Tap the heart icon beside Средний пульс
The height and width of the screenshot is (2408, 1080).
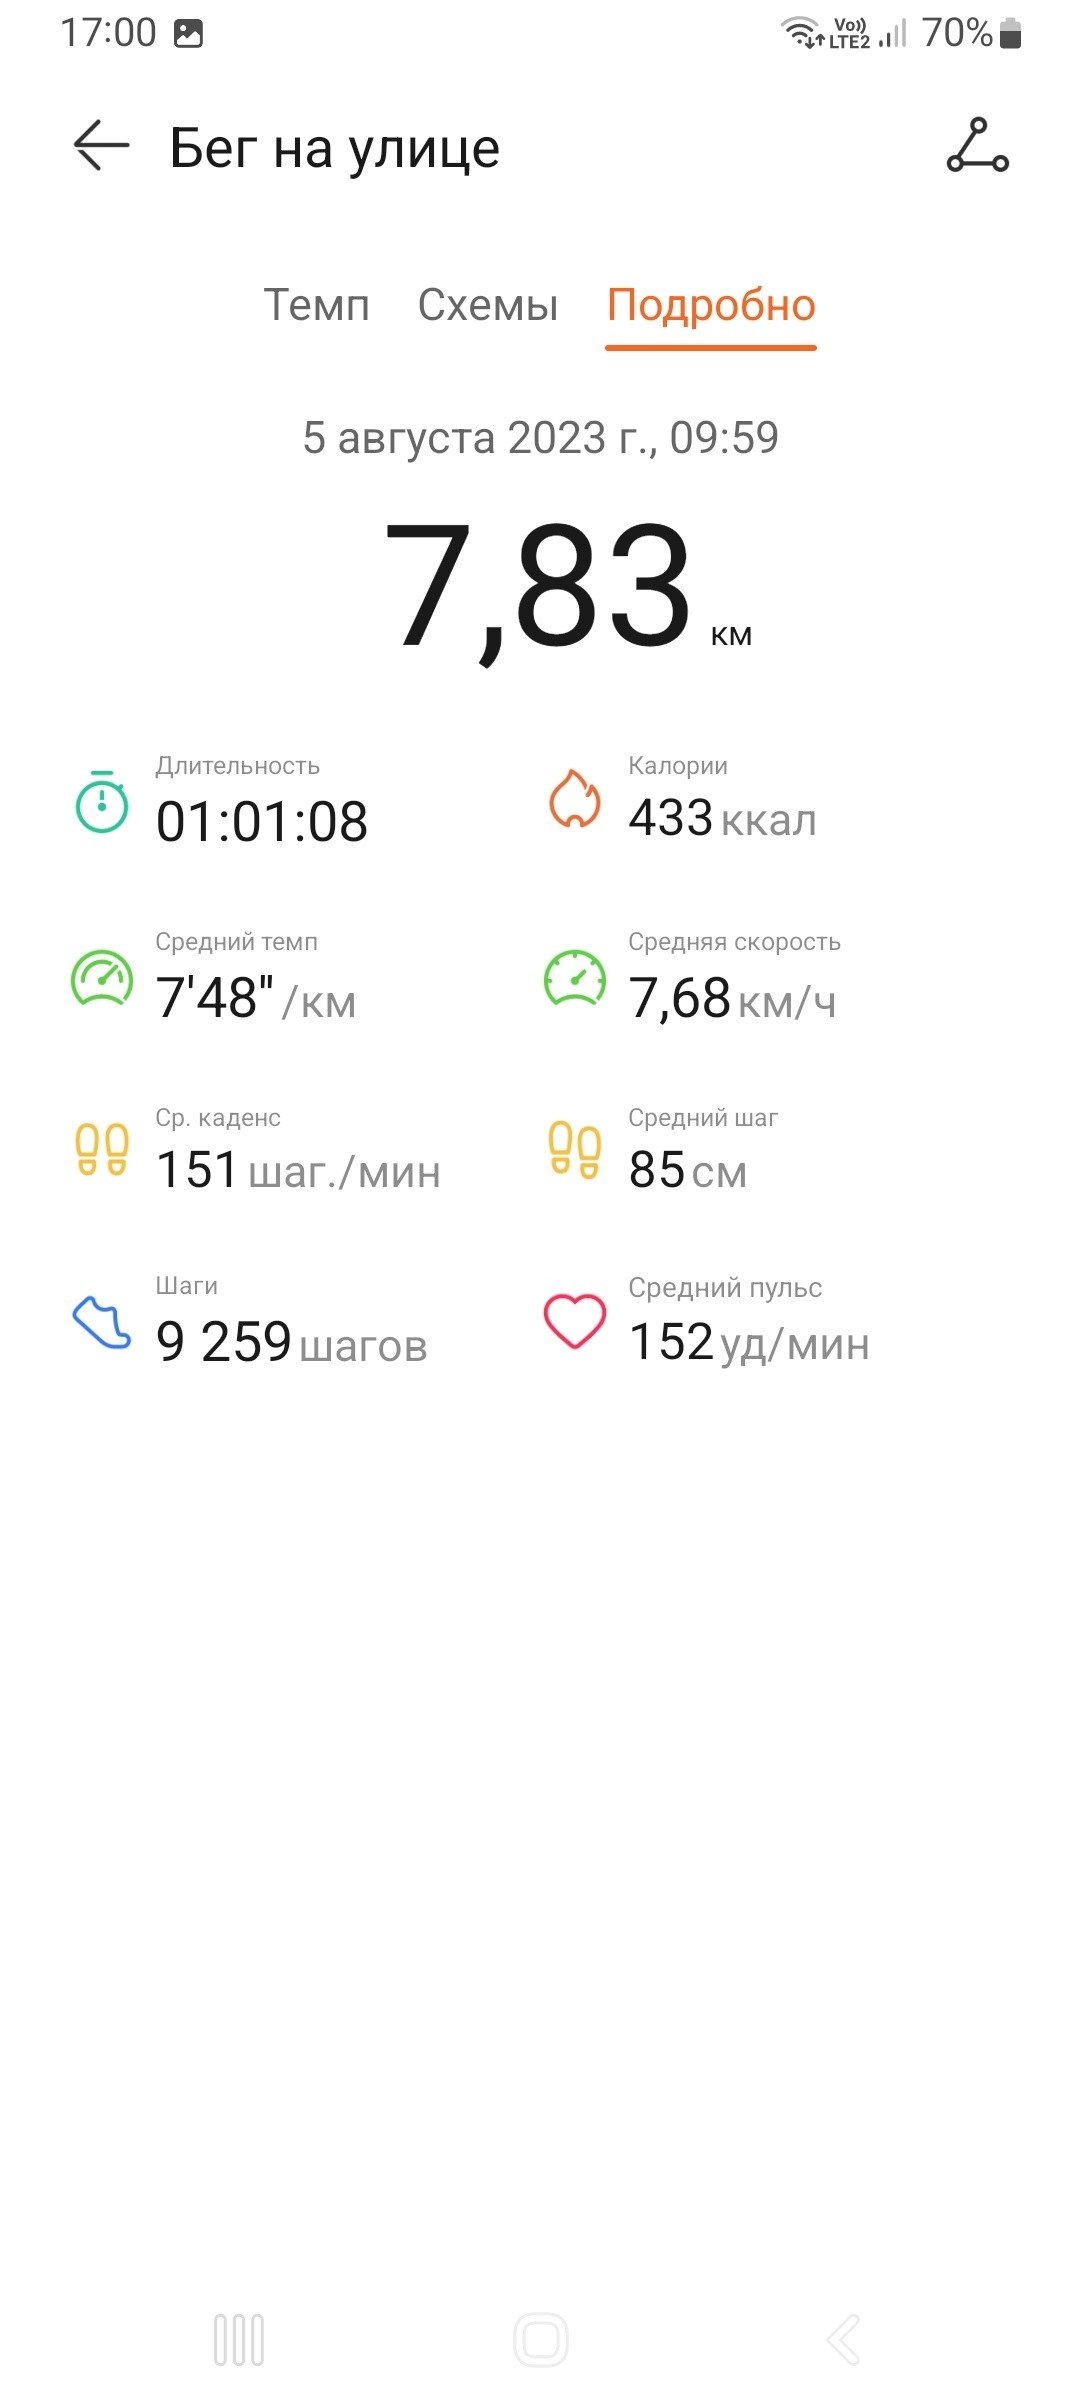[574, 1321]
